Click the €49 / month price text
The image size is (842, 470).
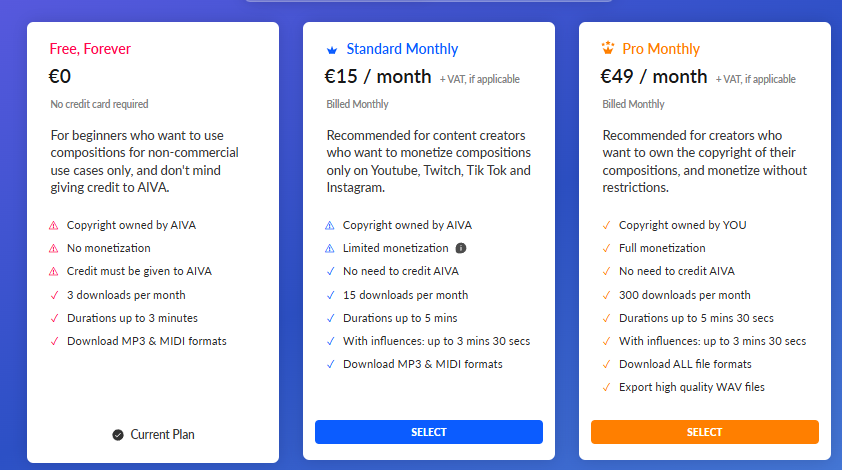[654, 77]
